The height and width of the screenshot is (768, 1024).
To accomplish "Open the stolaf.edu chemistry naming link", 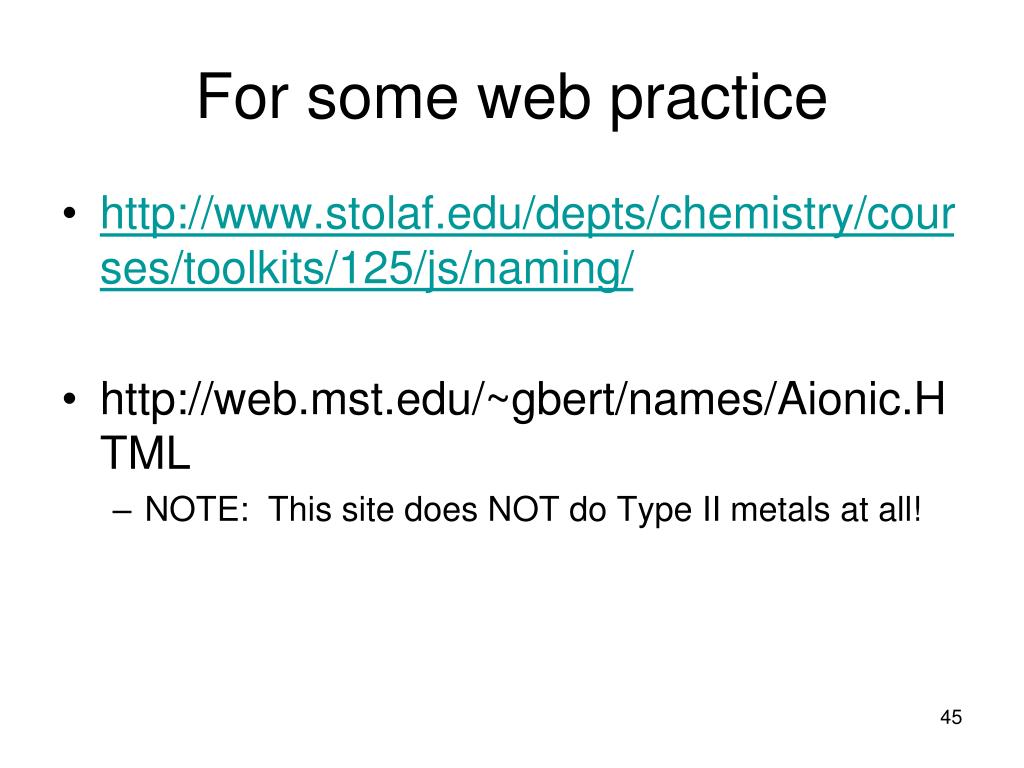I will tap(527, 240).
